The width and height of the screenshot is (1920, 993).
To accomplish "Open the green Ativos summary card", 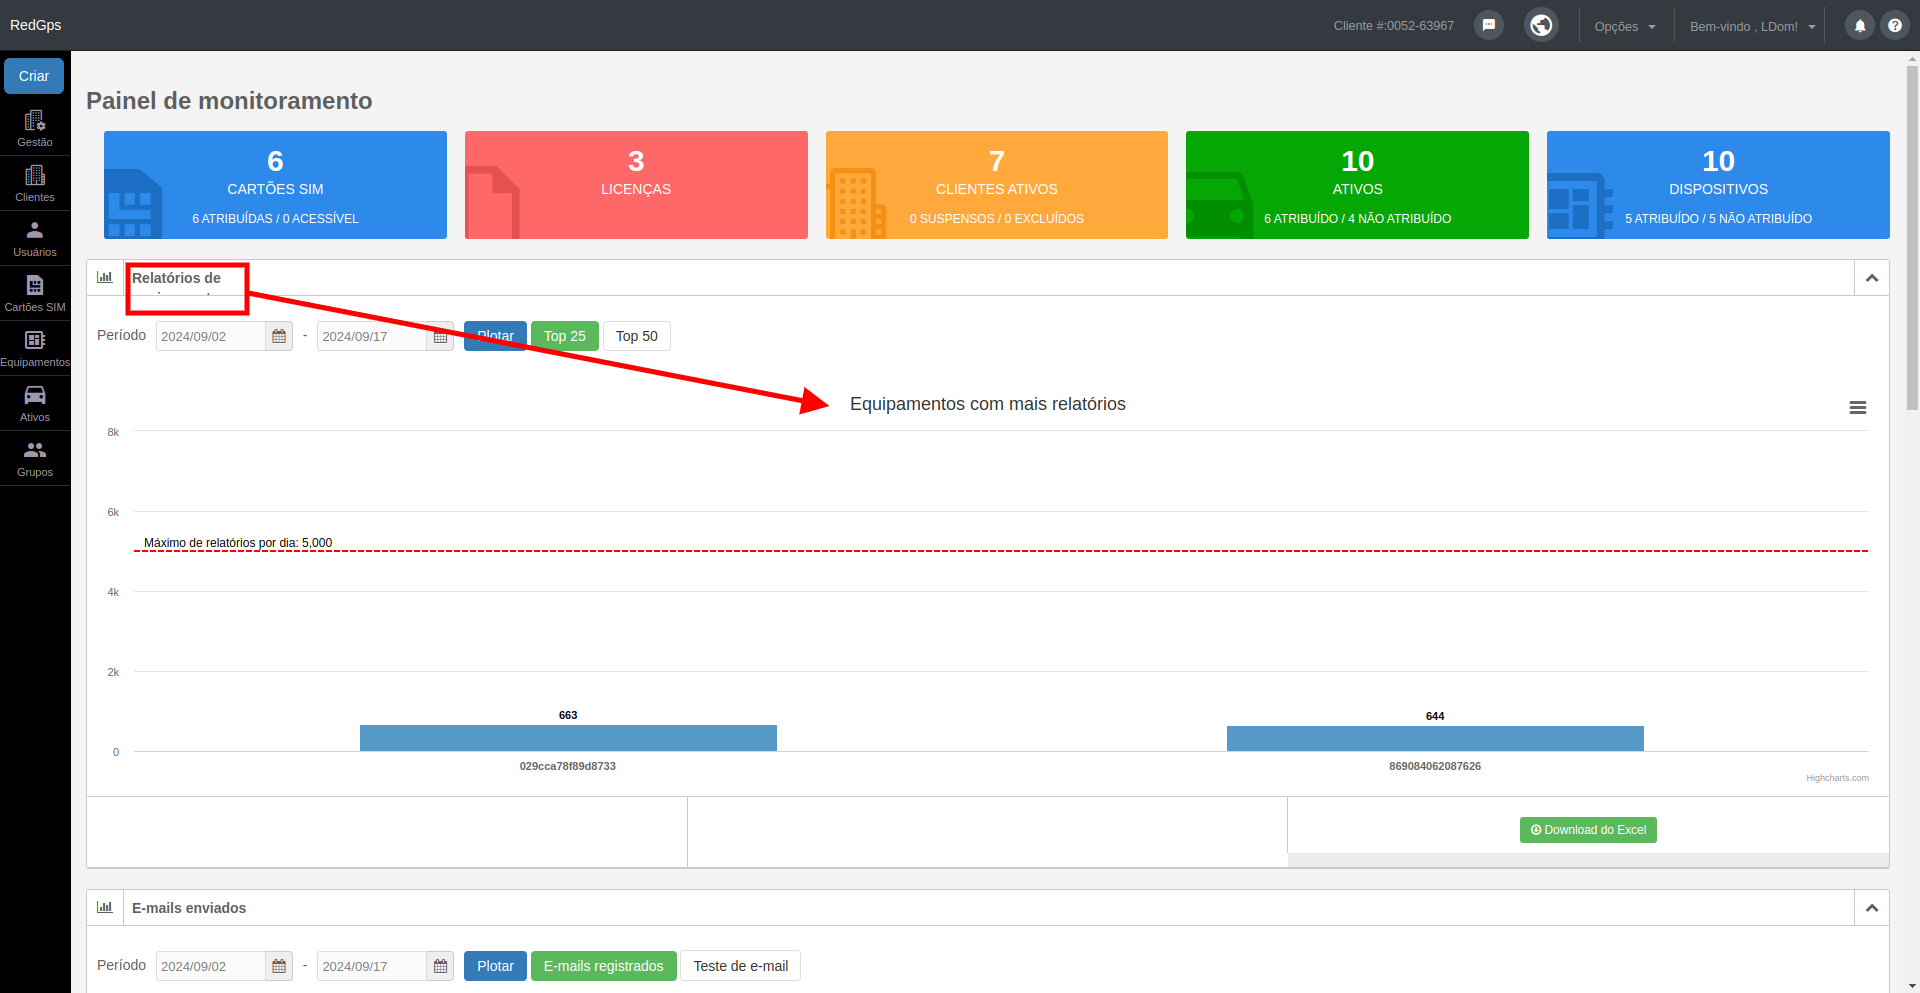I will pyautogui.click(x=1357, y=185).
